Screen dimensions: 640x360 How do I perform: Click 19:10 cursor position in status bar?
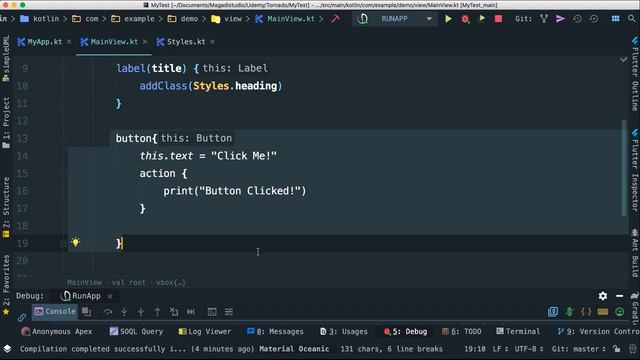(475, 349)
